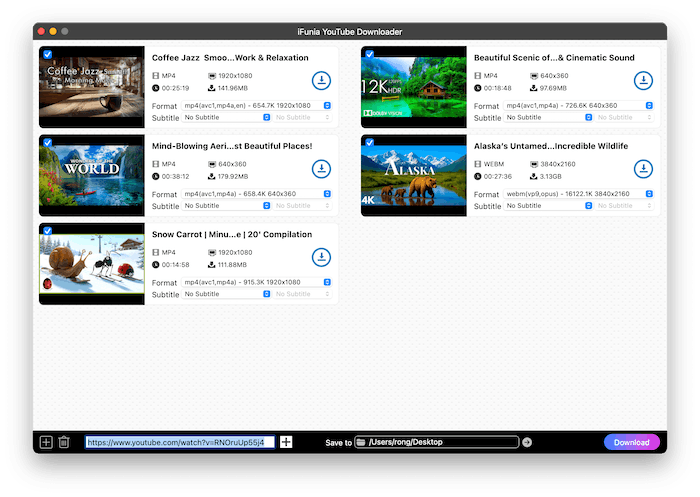Toggle checkbox on Alaska video thumbnail

click(x=369, y=143)
